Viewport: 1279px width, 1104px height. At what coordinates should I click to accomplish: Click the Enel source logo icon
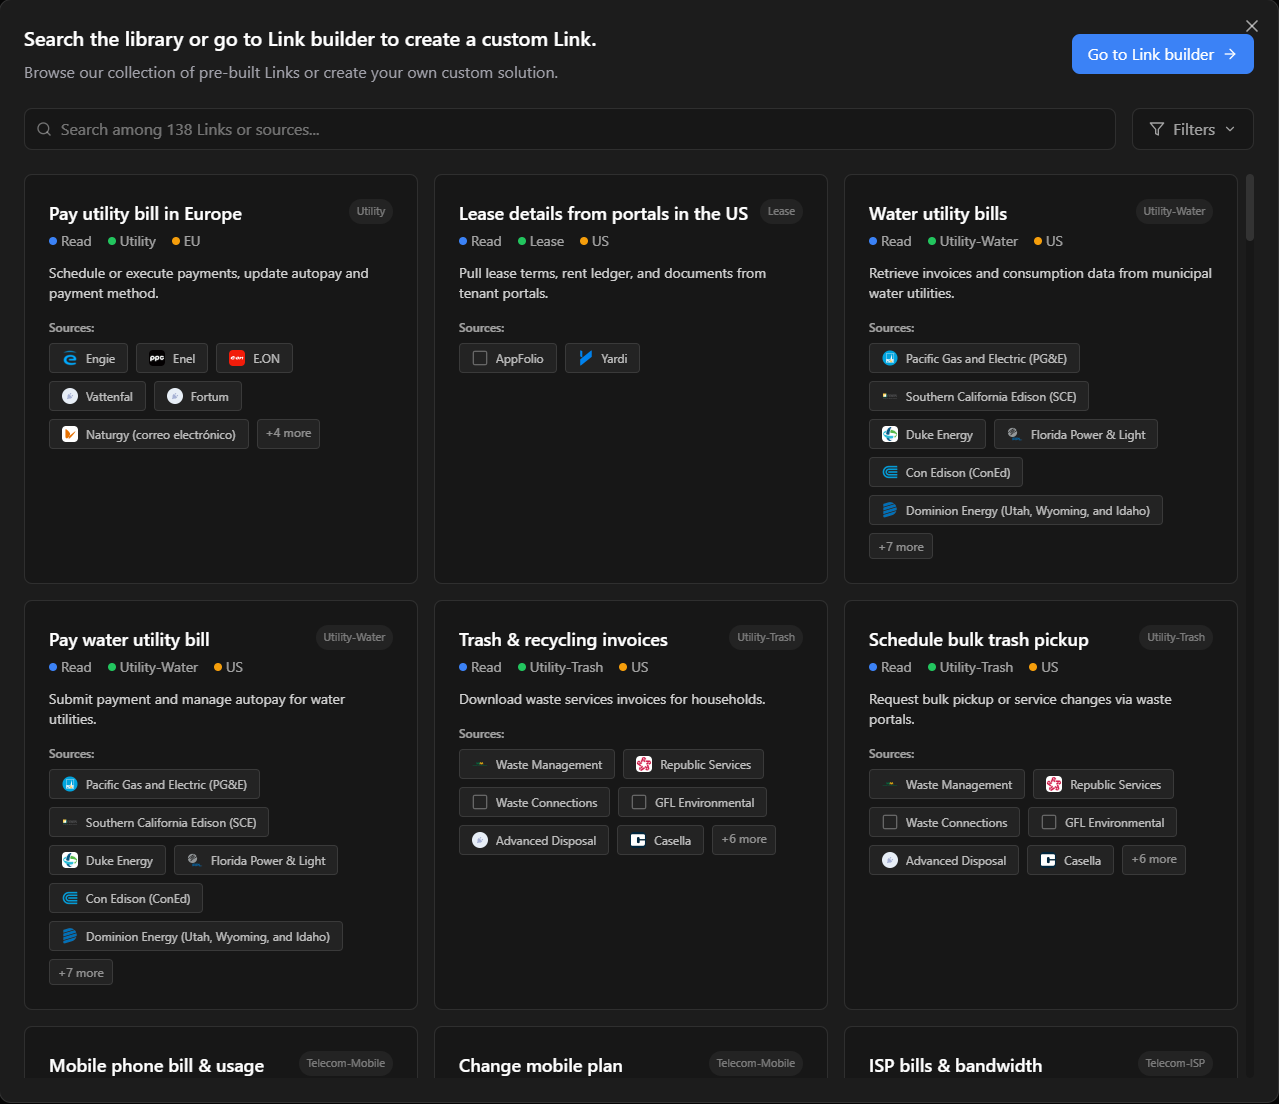pyautogui.click(x=157, y=359)
